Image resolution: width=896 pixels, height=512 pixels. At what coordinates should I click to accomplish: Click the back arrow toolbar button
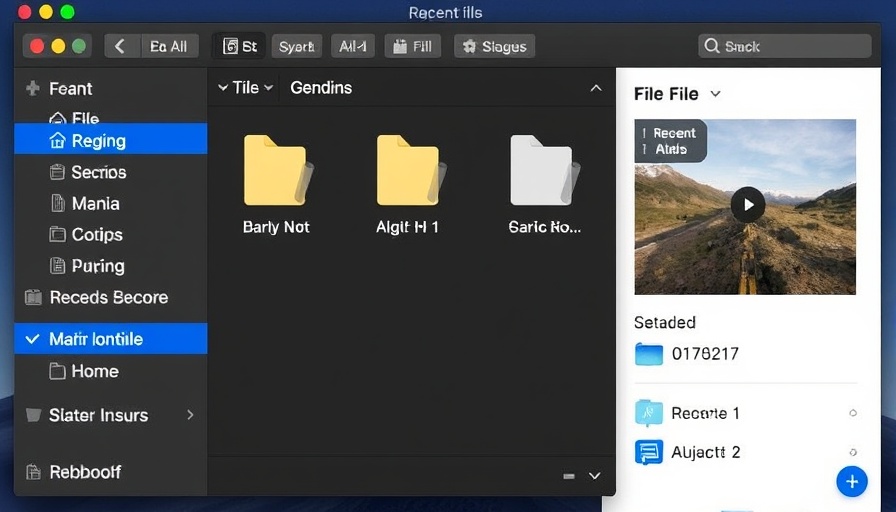pyautogui.click(x=121, y=46)
